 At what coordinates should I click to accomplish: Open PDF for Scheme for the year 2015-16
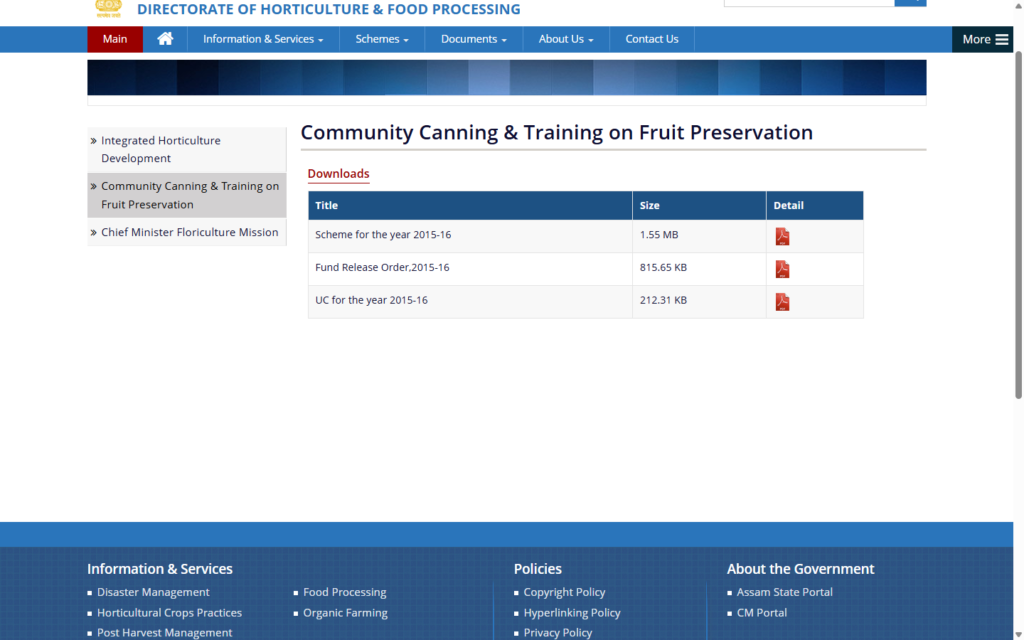[x=782, y=236]
